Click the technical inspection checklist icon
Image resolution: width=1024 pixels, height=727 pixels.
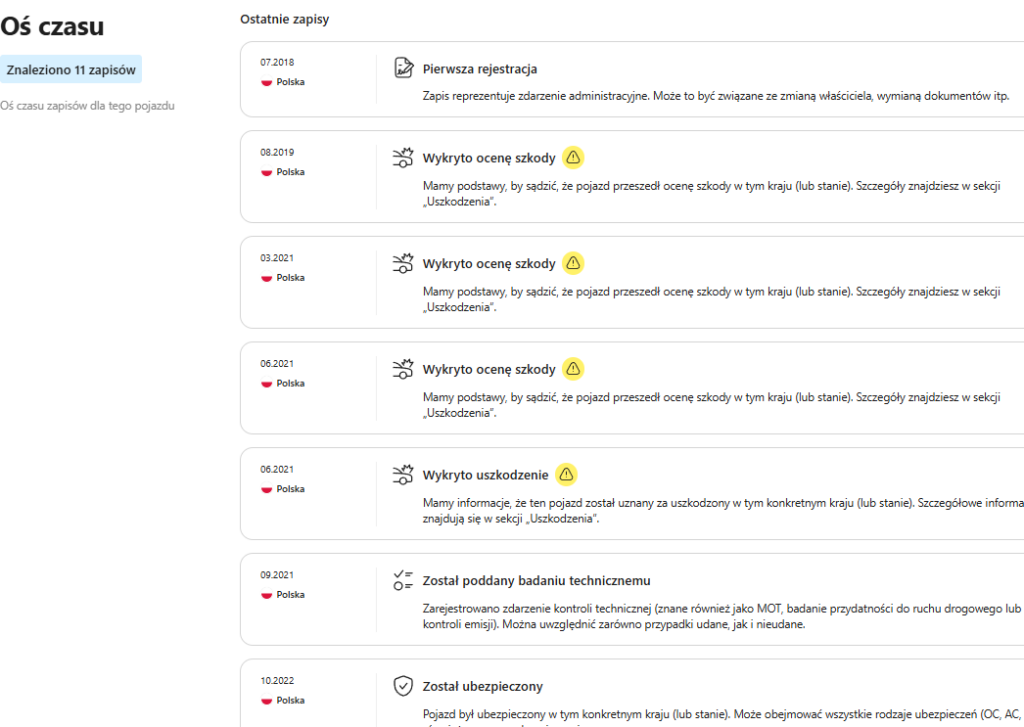coord(403,580)
